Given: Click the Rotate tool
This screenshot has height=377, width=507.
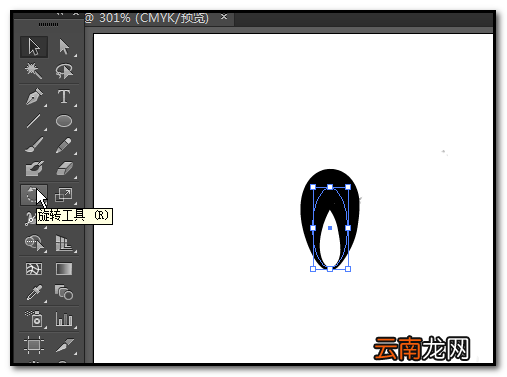Looking at the screenshot, I should 33,195.
